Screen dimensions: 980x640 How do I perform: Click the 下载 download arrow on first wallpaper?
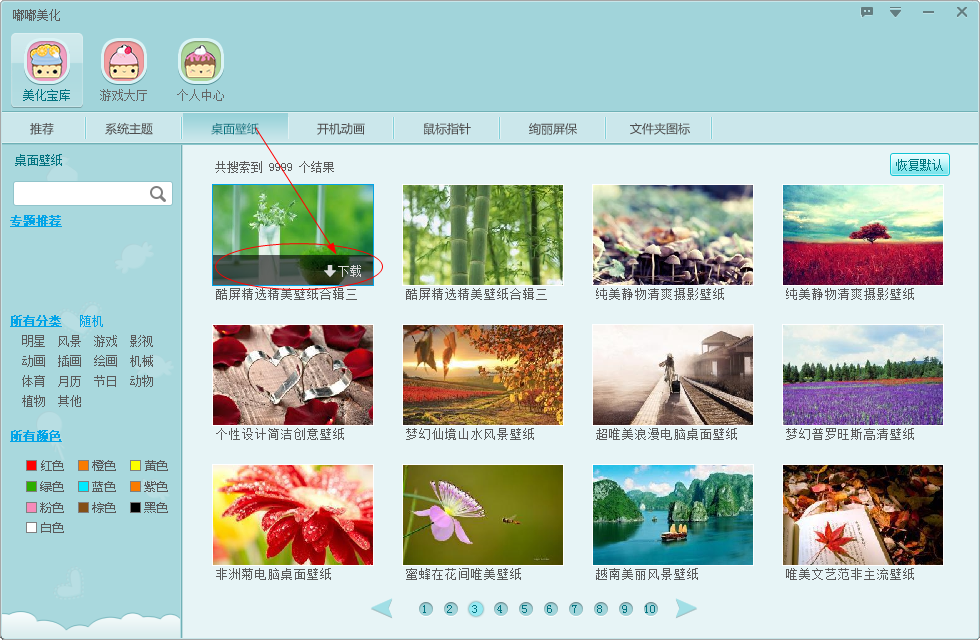[x=331, y=271]
